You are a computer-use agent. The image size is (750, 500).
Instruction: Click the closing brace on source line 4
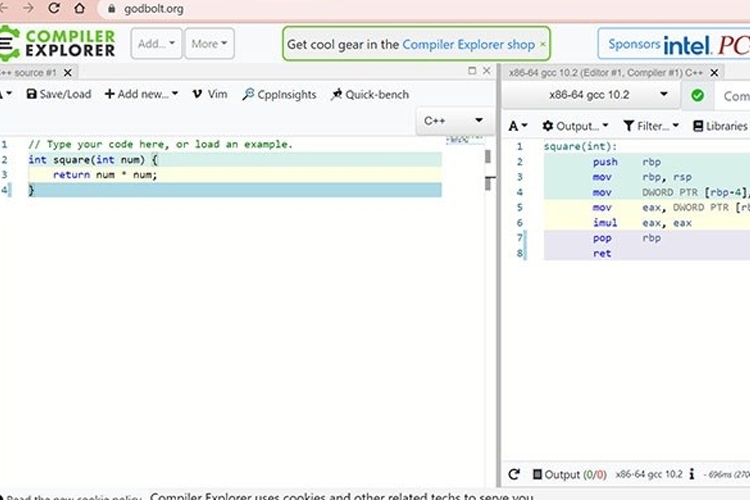32,190
